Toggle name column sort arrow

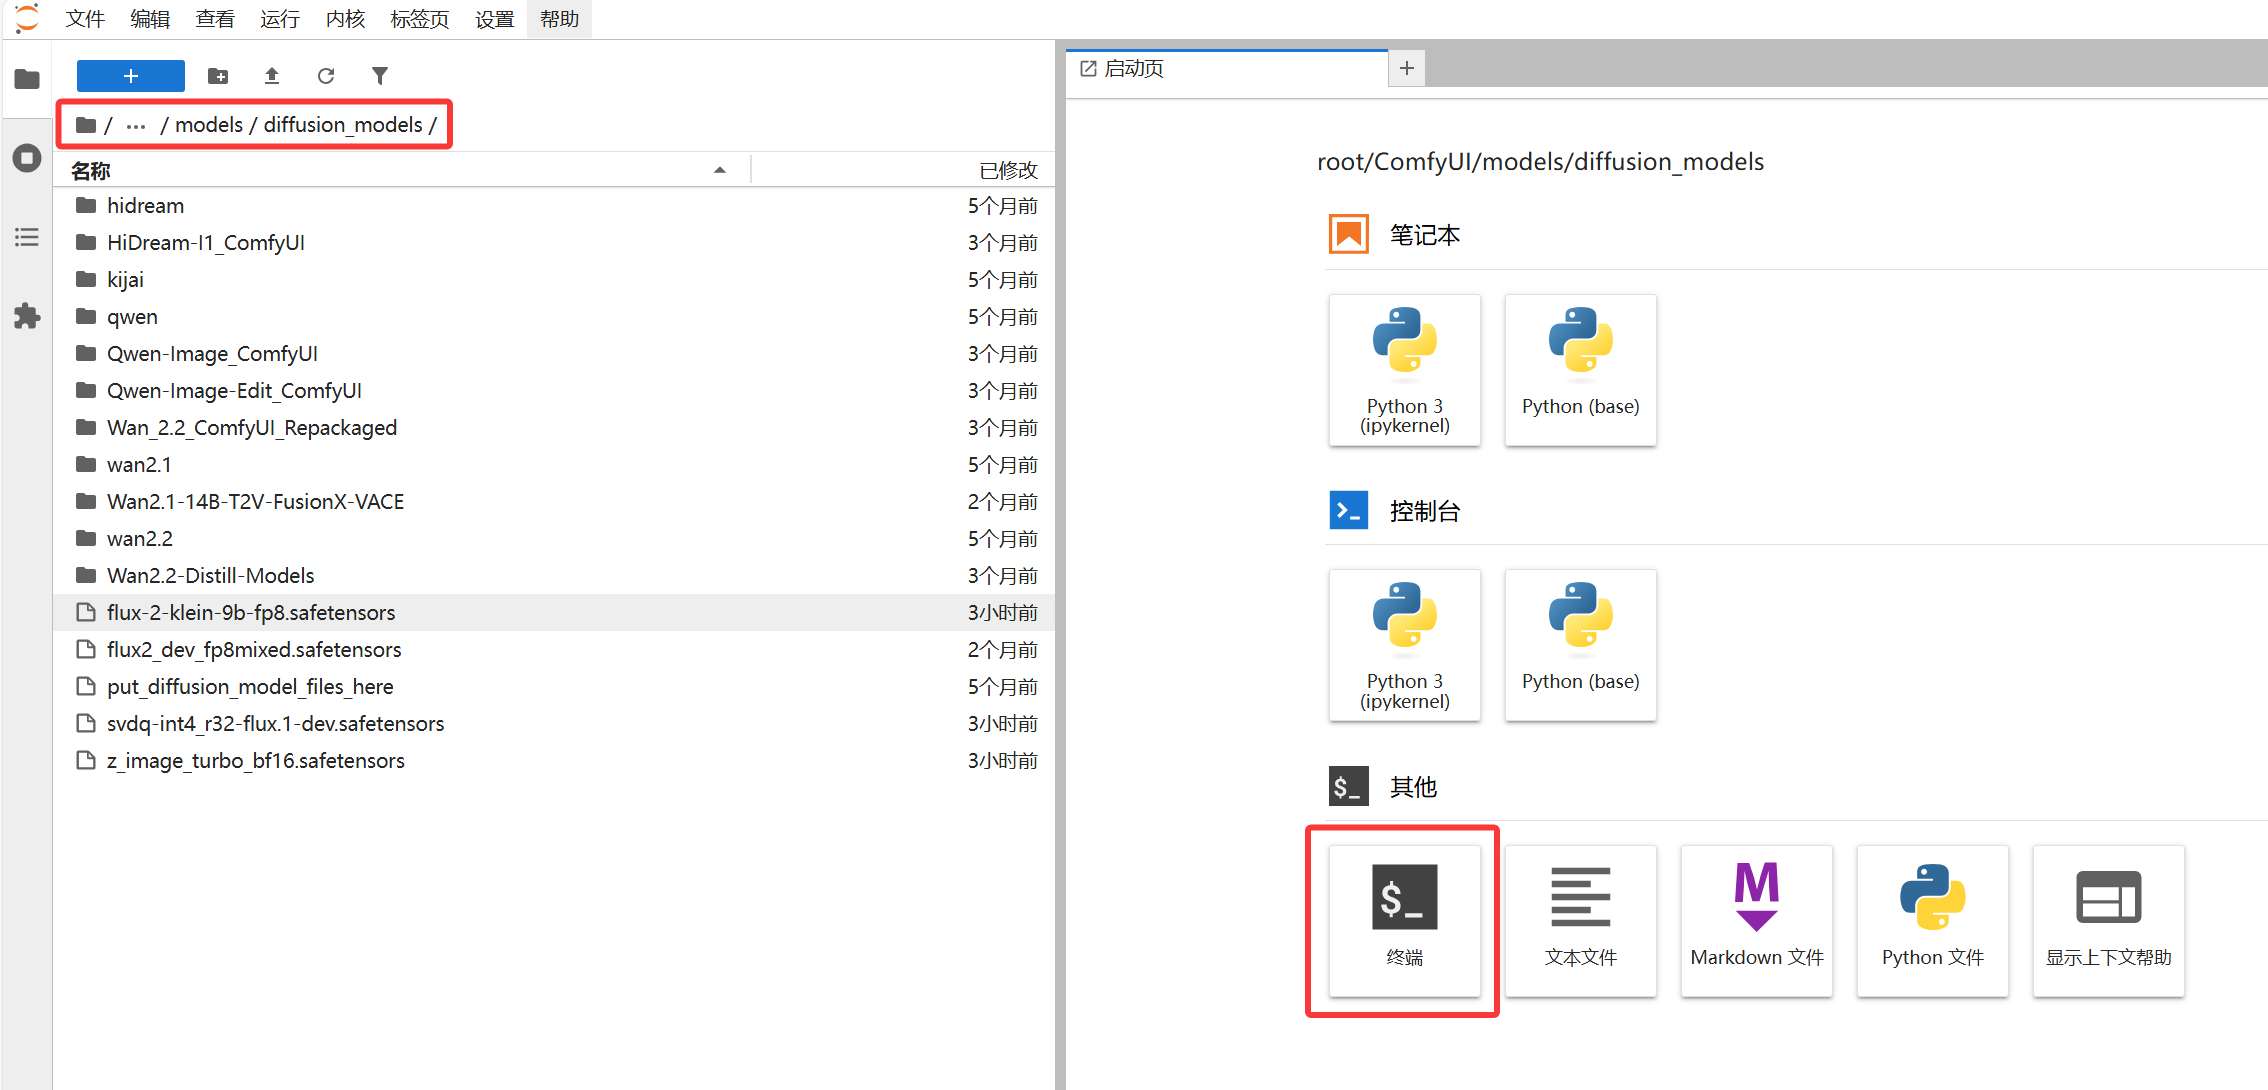719,171
